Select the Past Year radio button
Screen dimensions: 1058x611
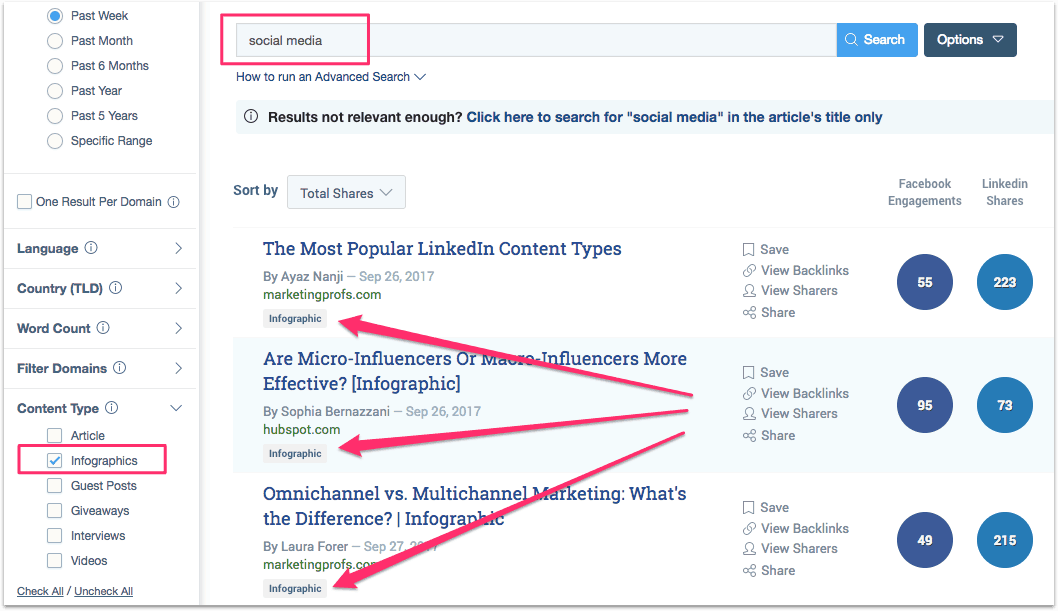click(54, 90)
